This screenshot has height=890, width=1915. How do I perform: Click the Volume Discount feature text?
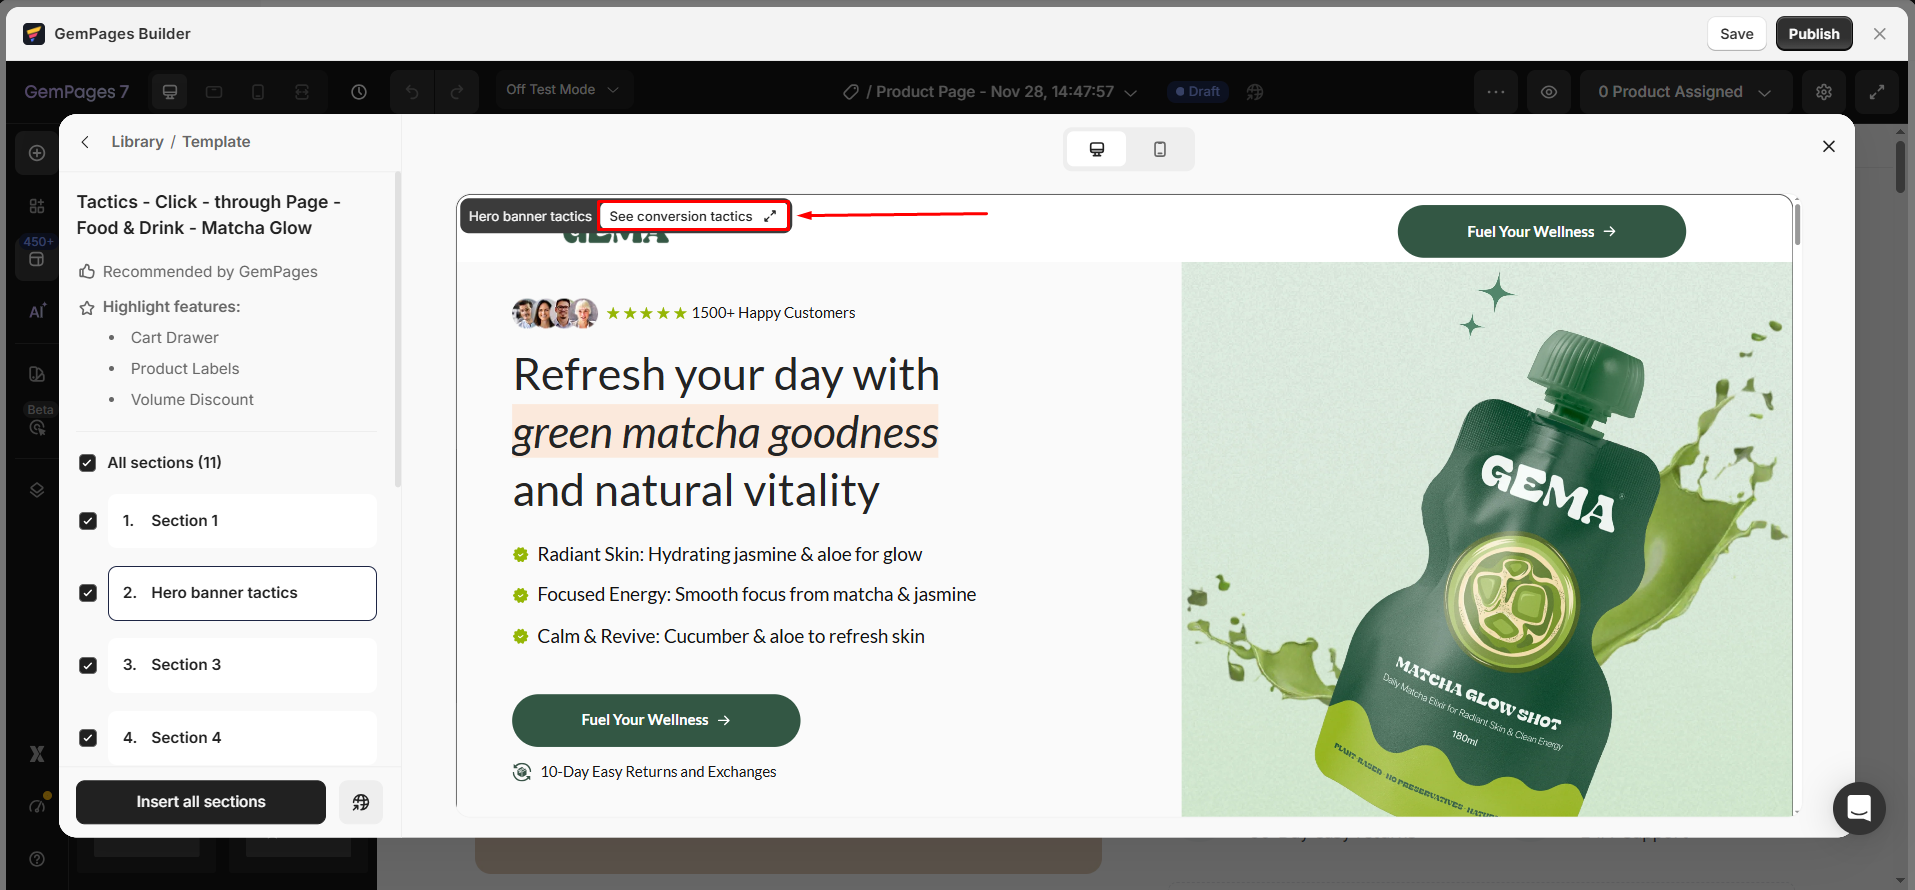coord(192,400)
